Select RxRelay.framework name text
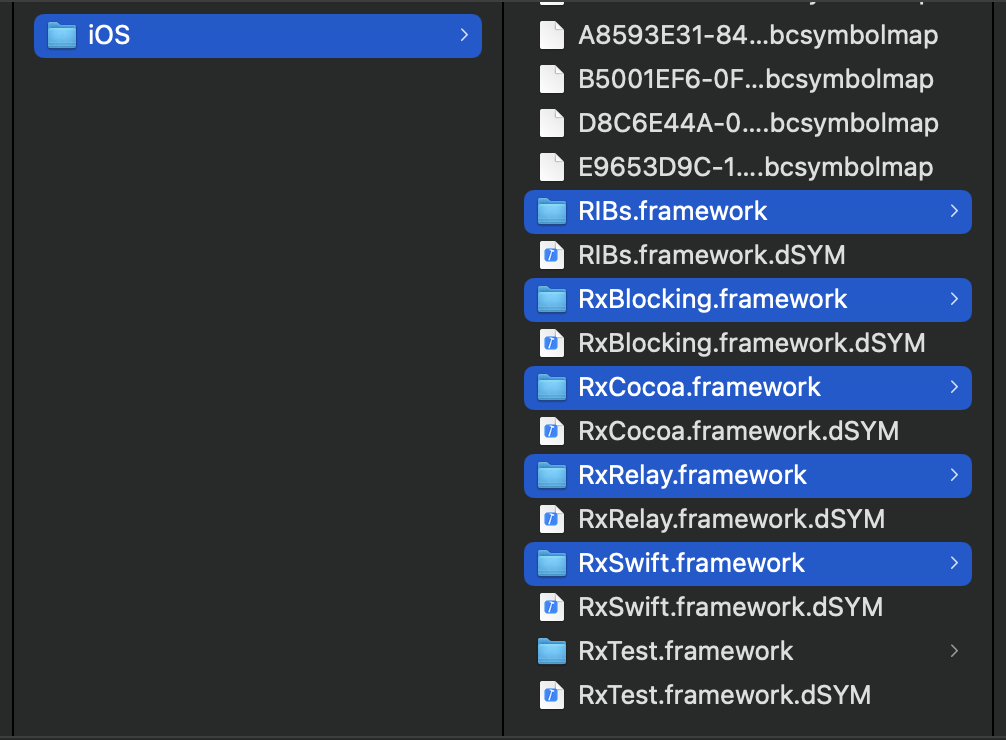The image size is (1006, 740). coord(692,476)
